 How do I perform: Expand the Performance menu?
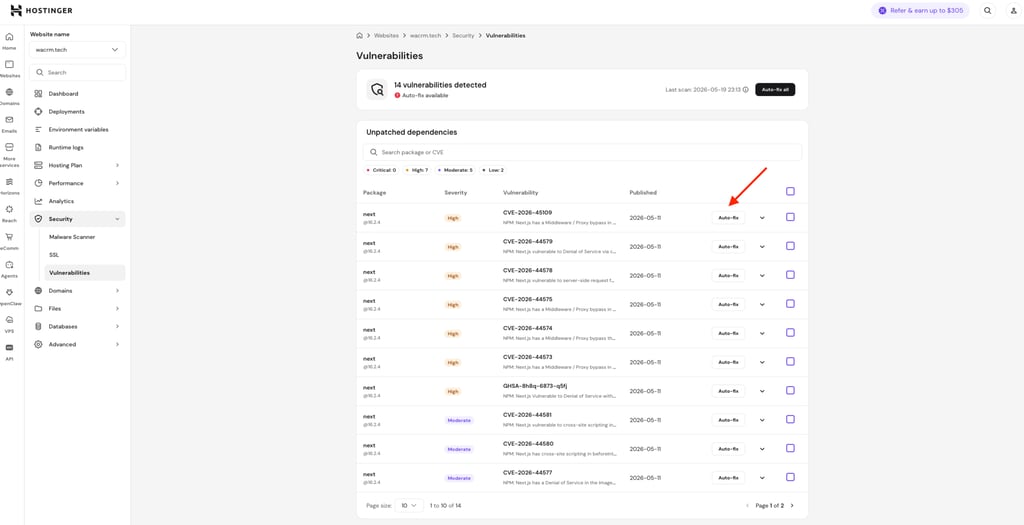point(77,183)
